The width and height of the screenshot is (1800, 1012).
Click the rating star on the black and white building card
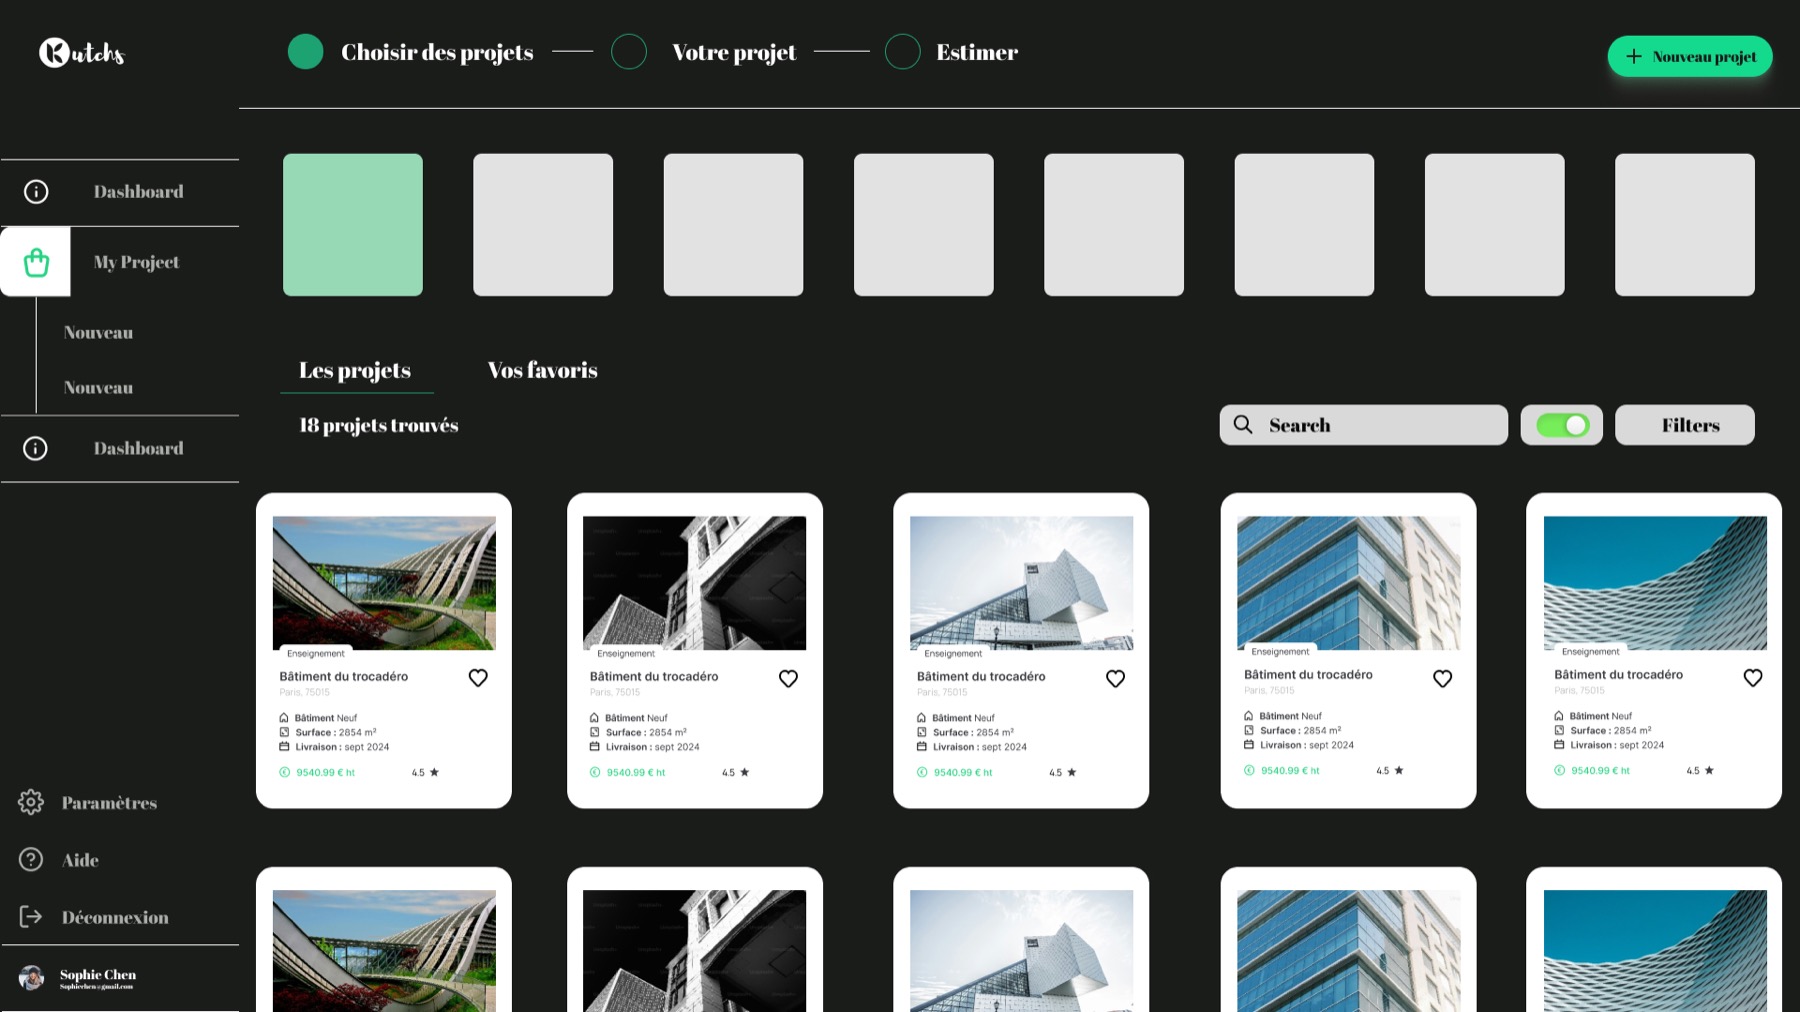[x=745, y=772]
